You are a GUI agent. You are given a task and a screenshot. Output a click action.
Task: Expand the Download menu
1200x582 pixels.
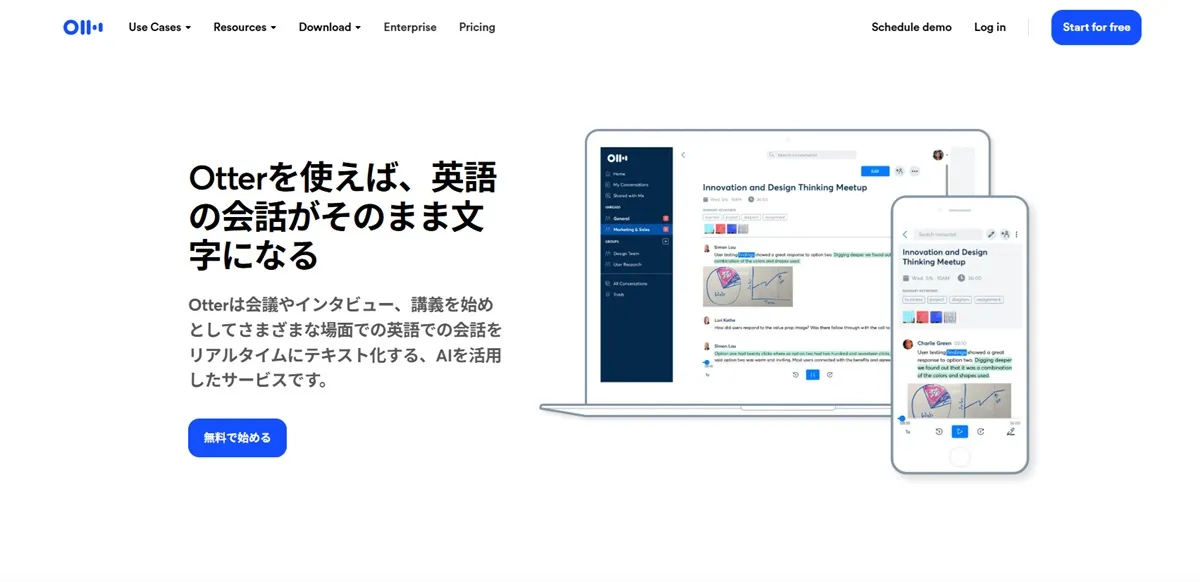click(x=330, y=27)
